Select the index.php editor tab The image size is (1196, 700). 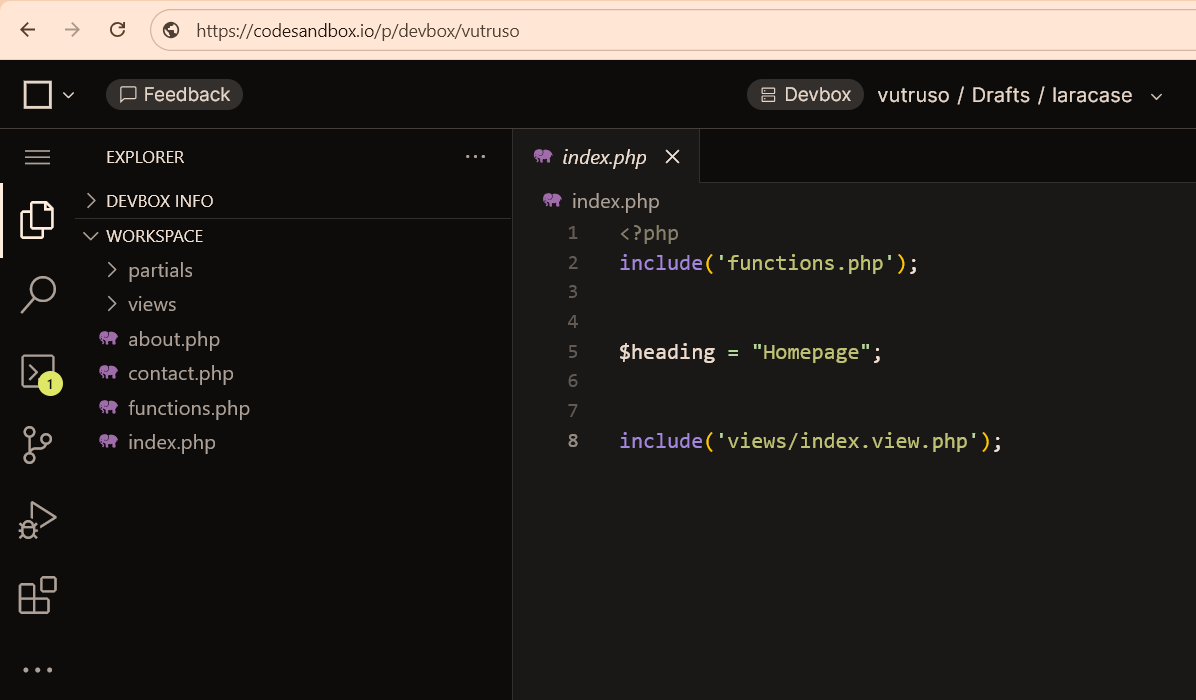pos(603,157)
